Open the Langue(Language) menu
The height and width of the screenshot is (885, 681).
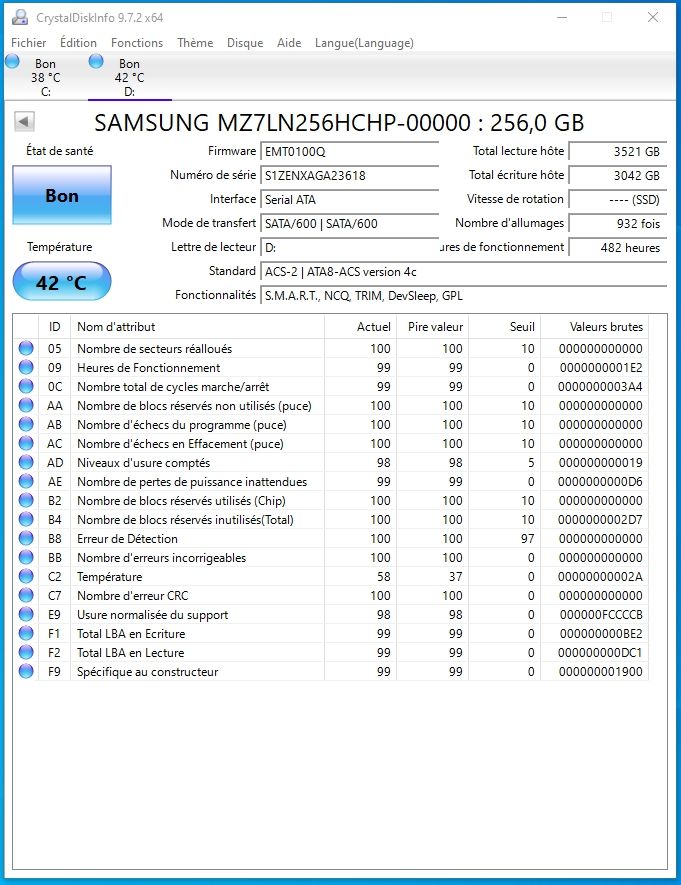tap(364, 43)
